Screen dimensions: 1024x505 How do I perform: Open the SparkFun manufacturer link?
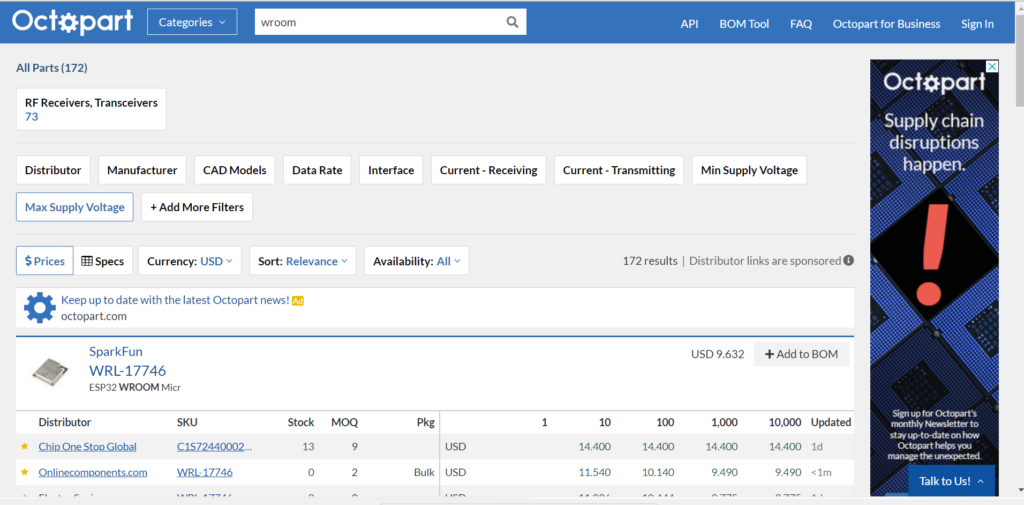click(116, 351)
